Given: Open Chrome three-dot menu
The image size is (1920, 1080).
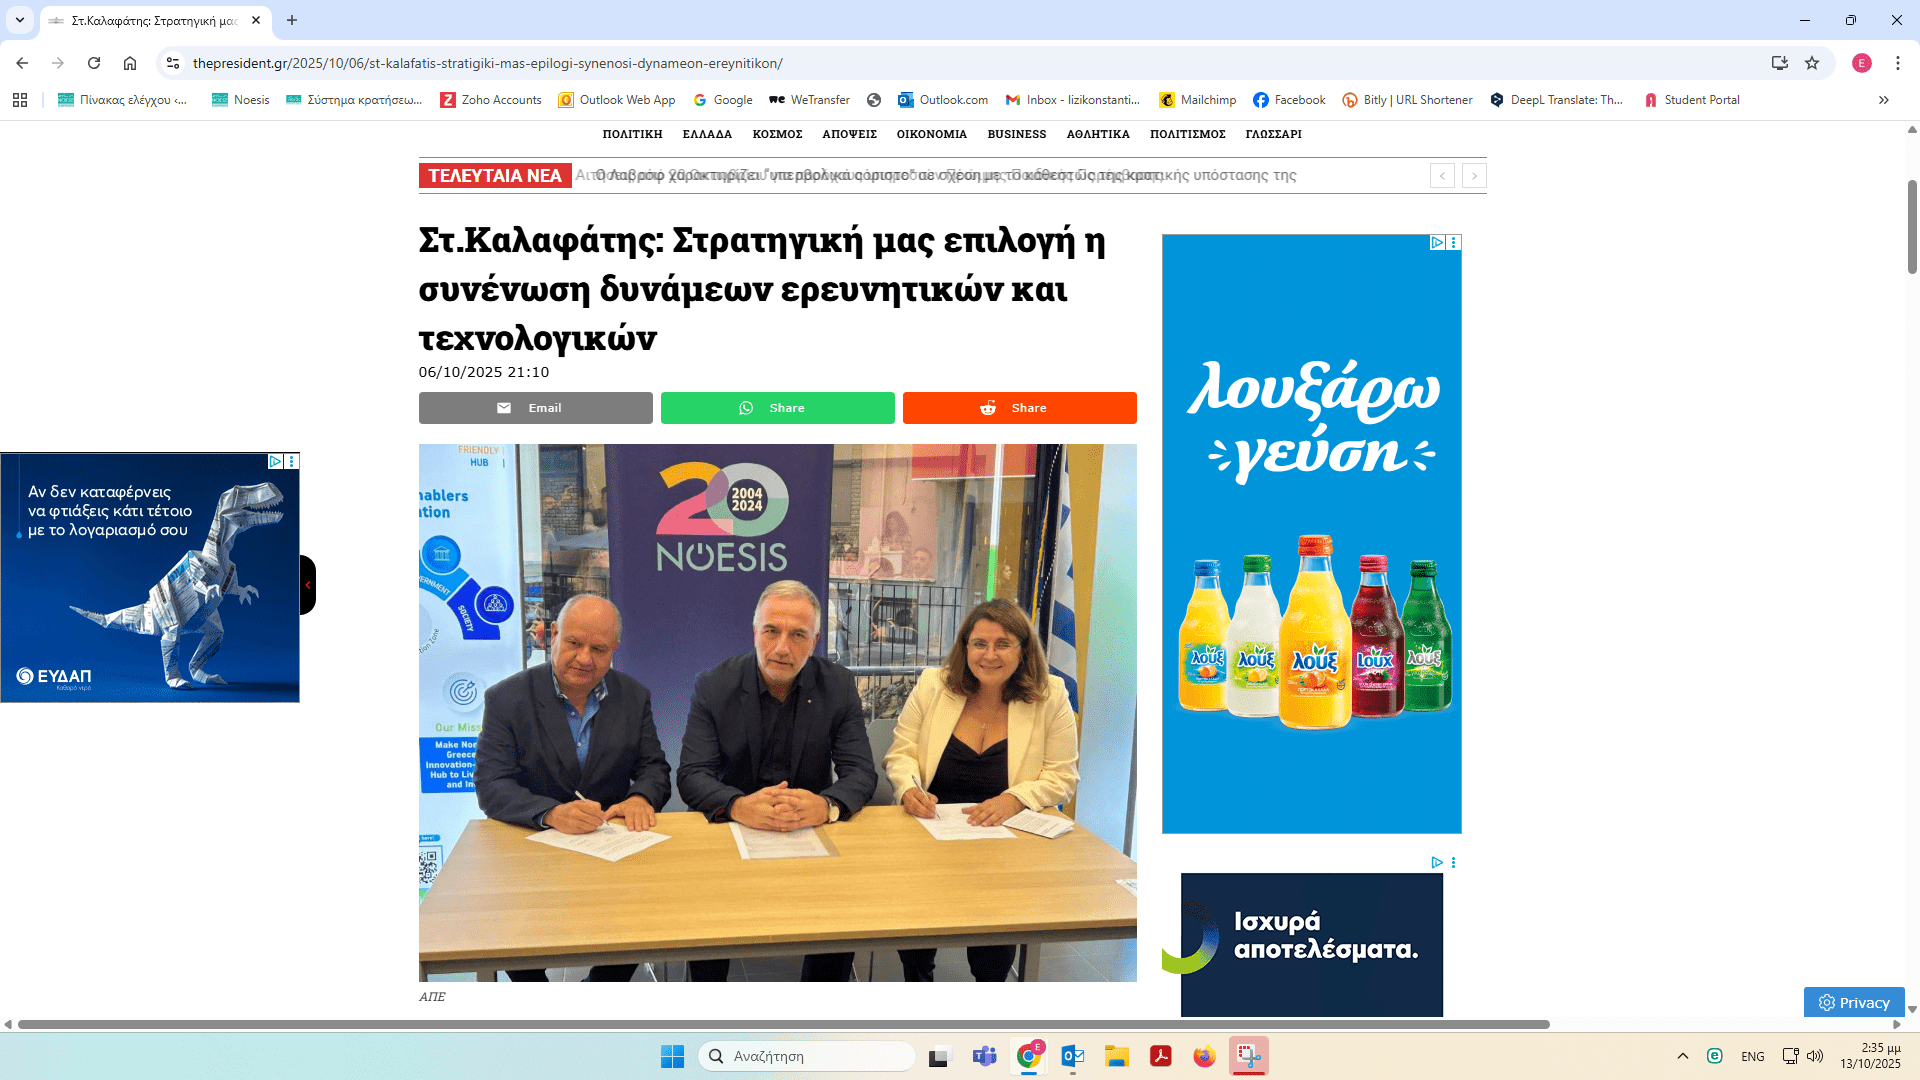Looking at the screenshot, I should tap(1897, 63).
